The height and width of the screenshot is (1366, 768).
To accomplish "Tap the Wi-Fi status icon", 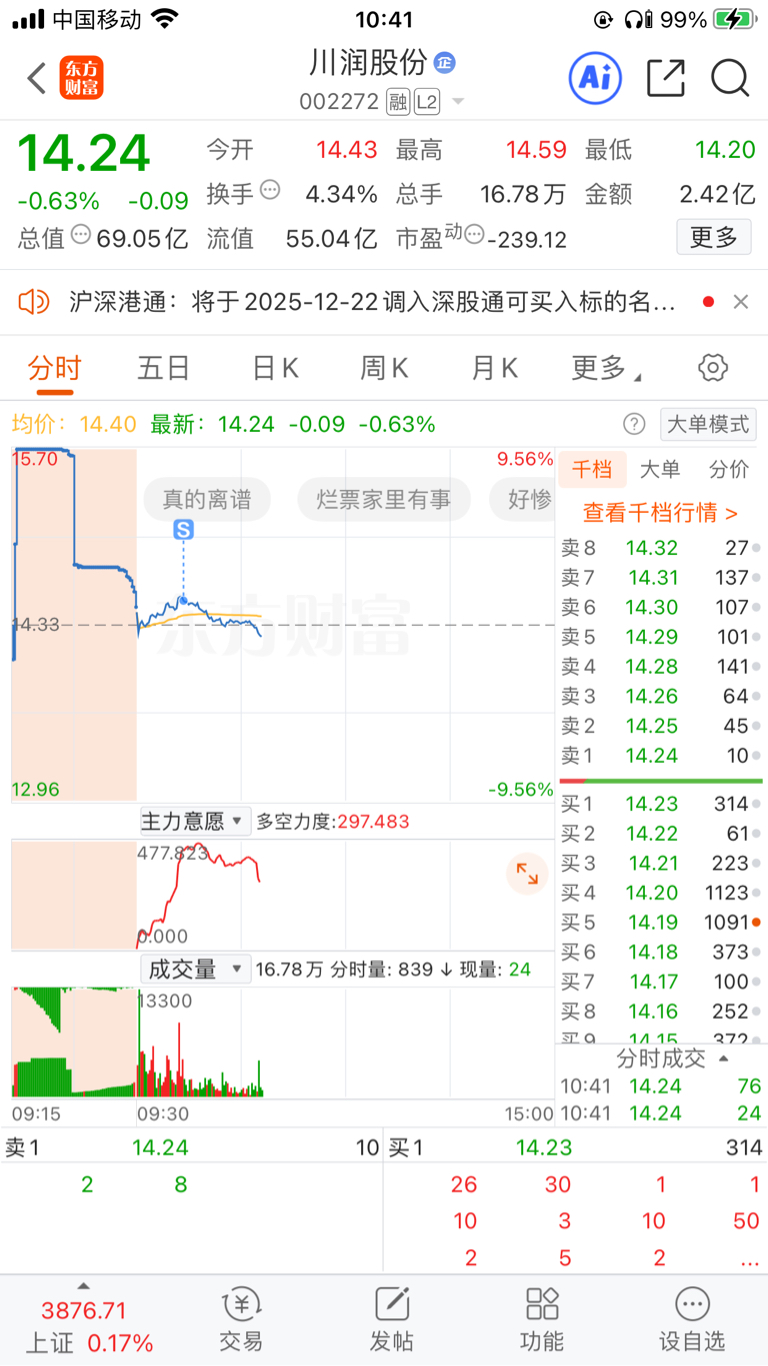I will point(164,18).
